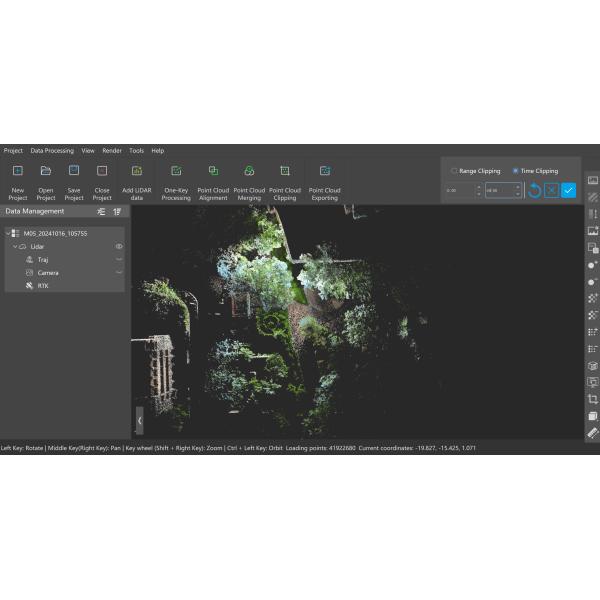Collapse the Lidar tree node
Viewport: 600px width, 600px height.
point(15,246)
